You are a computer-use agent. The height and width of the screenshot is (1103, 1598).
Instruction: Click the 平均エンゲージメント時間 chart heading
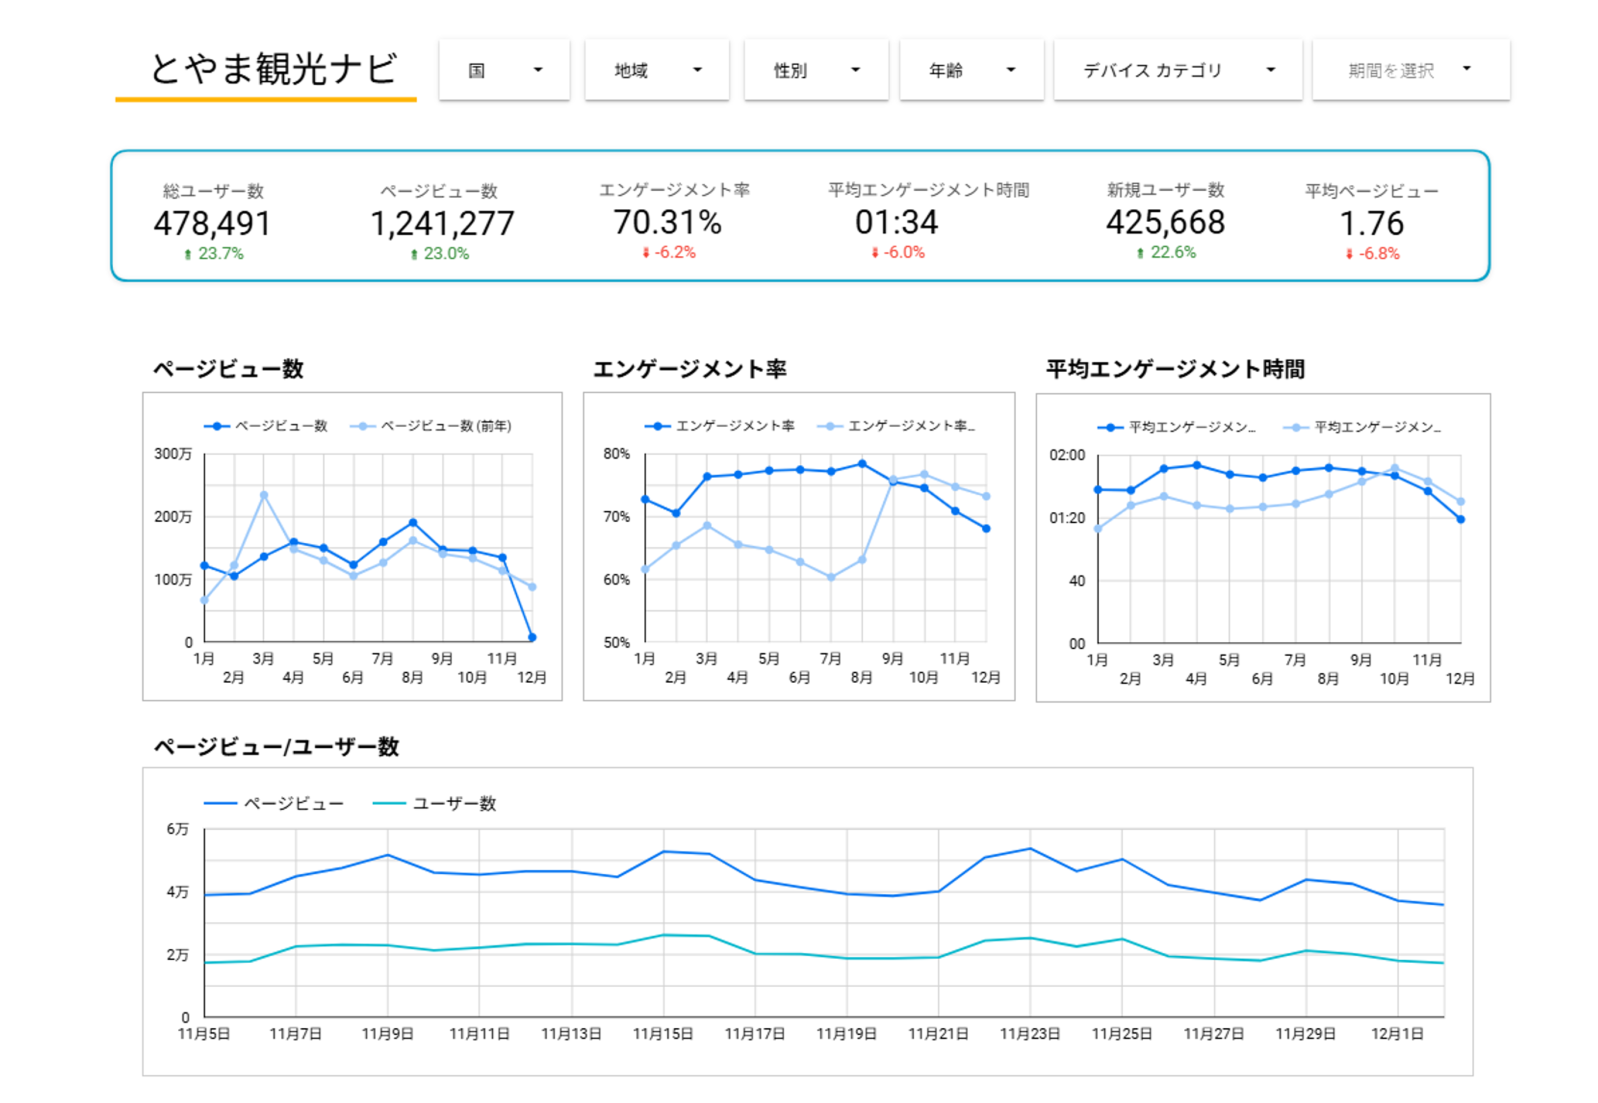point(1175,369)
